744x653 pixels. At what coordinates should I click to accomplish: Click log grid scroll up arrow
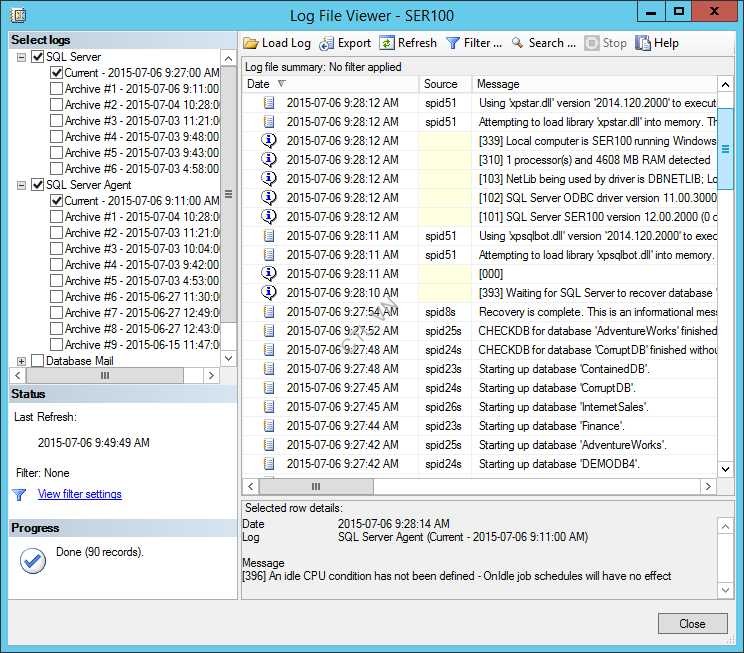725,85
